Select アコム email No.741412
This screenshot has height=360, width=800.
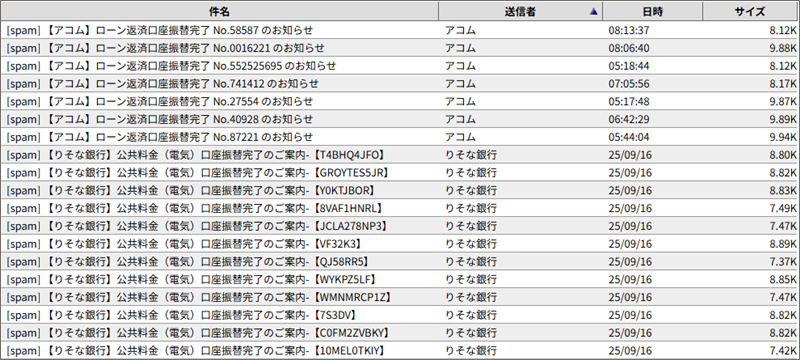(x=400, y=84)
